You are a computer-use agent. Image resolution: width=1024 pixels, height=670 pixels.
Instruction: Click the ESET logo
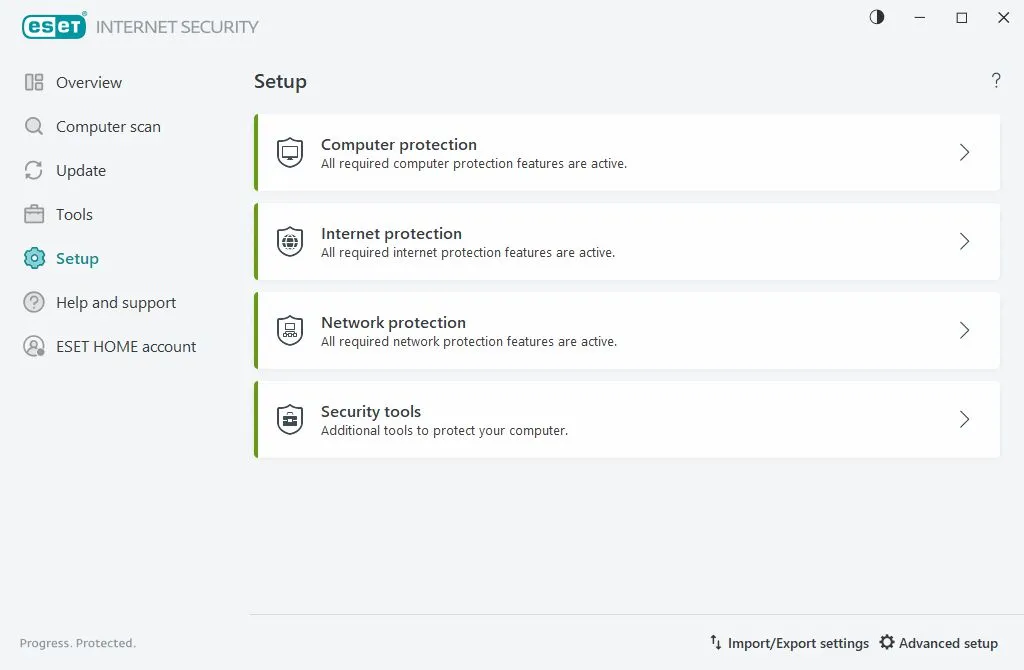pyautogui.click(x=54, y=26)
